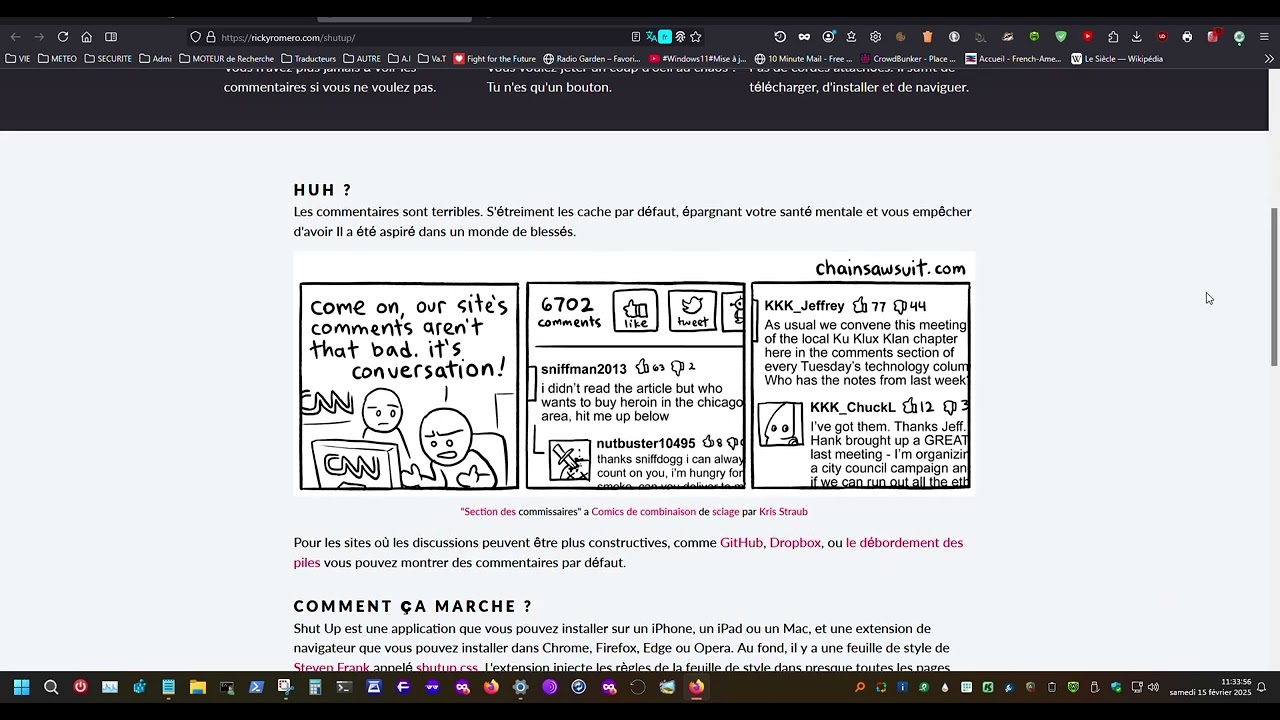Open browsing history clock icon
Image resolution: width=1280 pixels, height=720 pixels.
point(780,37)
